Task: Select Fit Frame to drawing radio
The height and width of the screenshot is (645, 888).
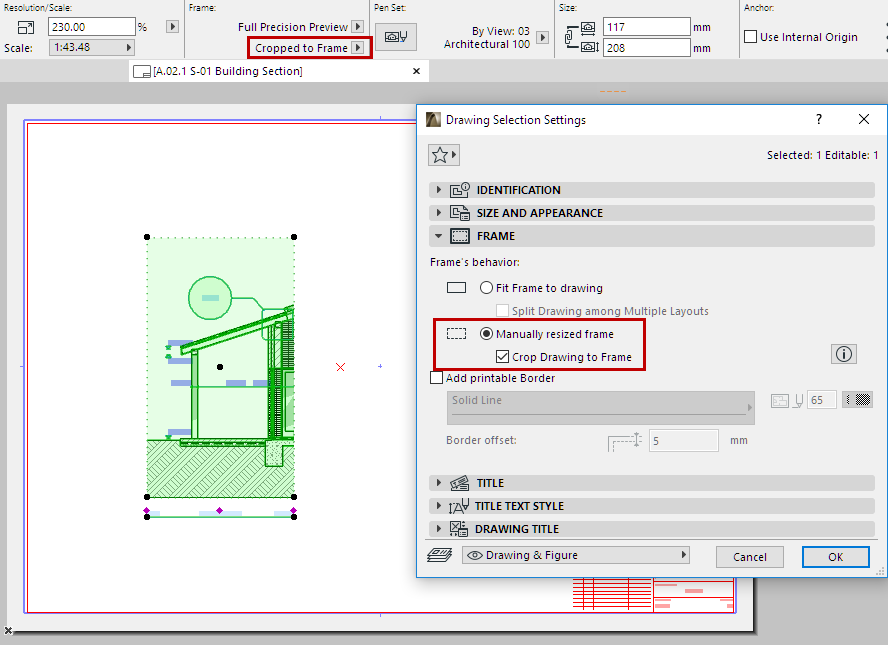Action: pos(486,288)
